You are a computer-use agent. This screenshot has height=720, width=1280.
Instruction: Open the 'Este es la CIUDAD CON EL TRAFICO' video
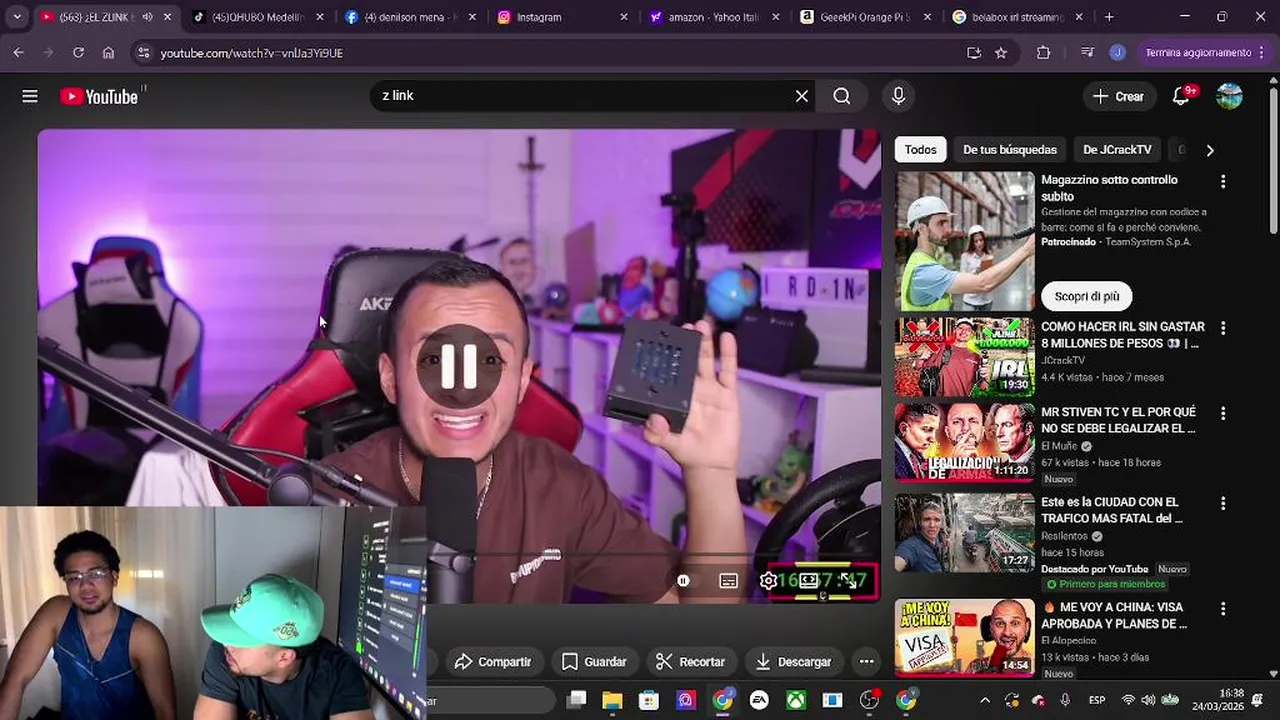pos(965,533)
